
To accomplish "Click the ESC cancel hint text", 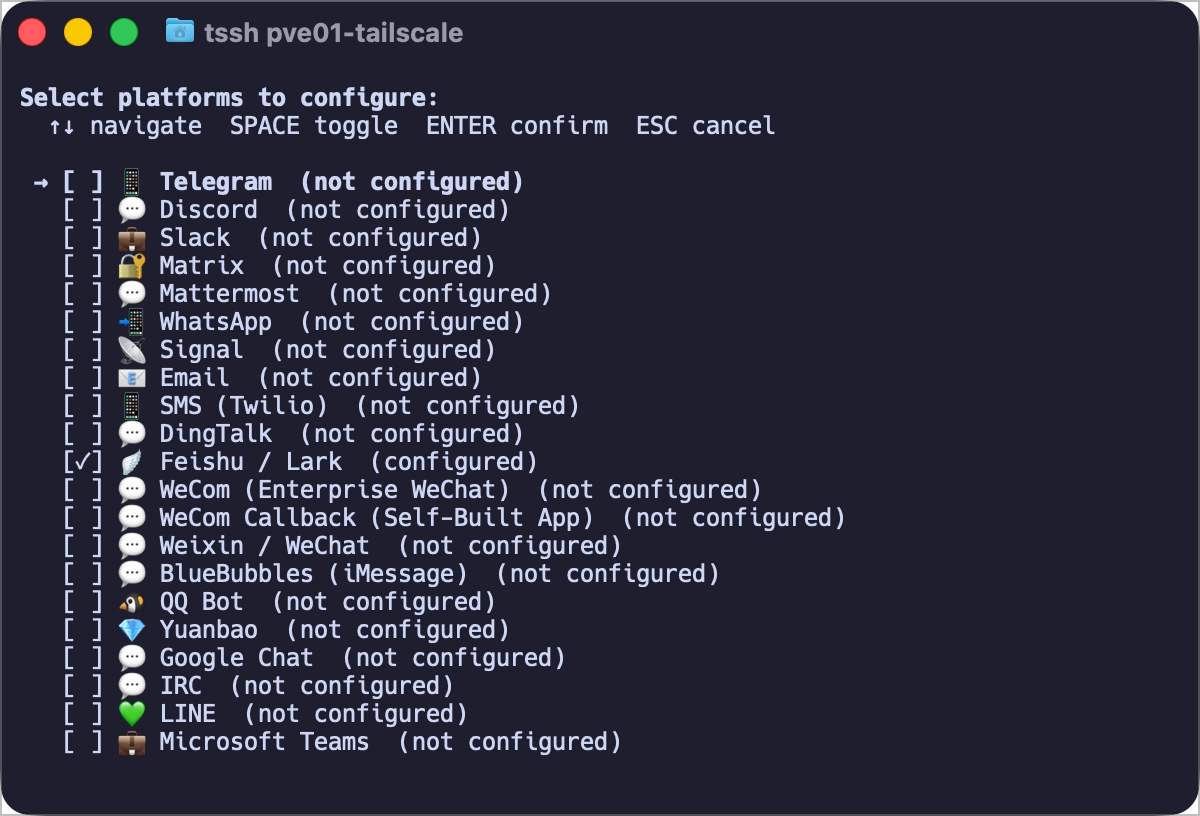I will pyautogui.click(x=705, y=126).
